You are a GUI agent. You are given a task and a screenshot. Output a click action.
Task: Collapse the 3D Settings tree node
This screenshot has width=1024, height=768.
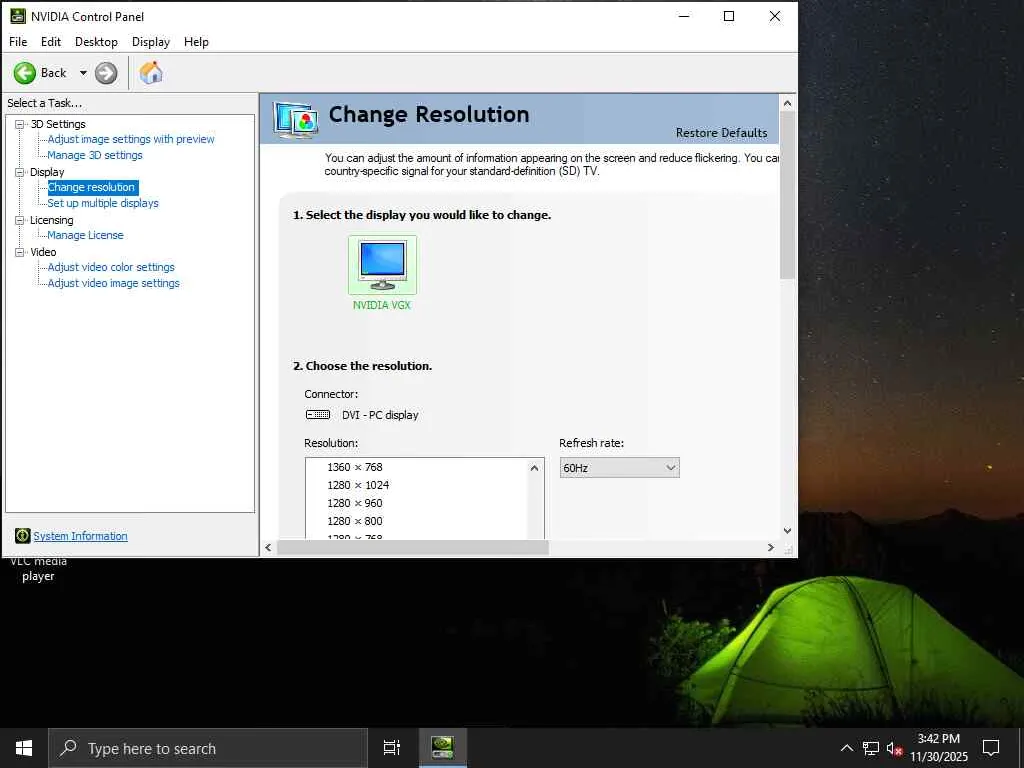coord(20,124)
